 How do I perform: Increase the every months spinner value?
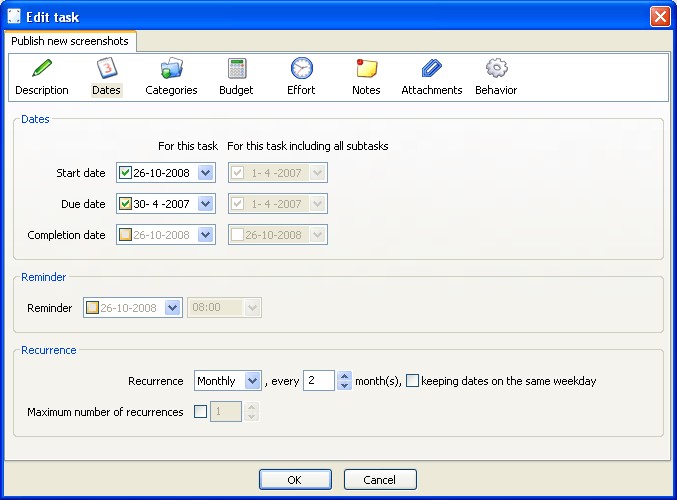coord(345,376)
